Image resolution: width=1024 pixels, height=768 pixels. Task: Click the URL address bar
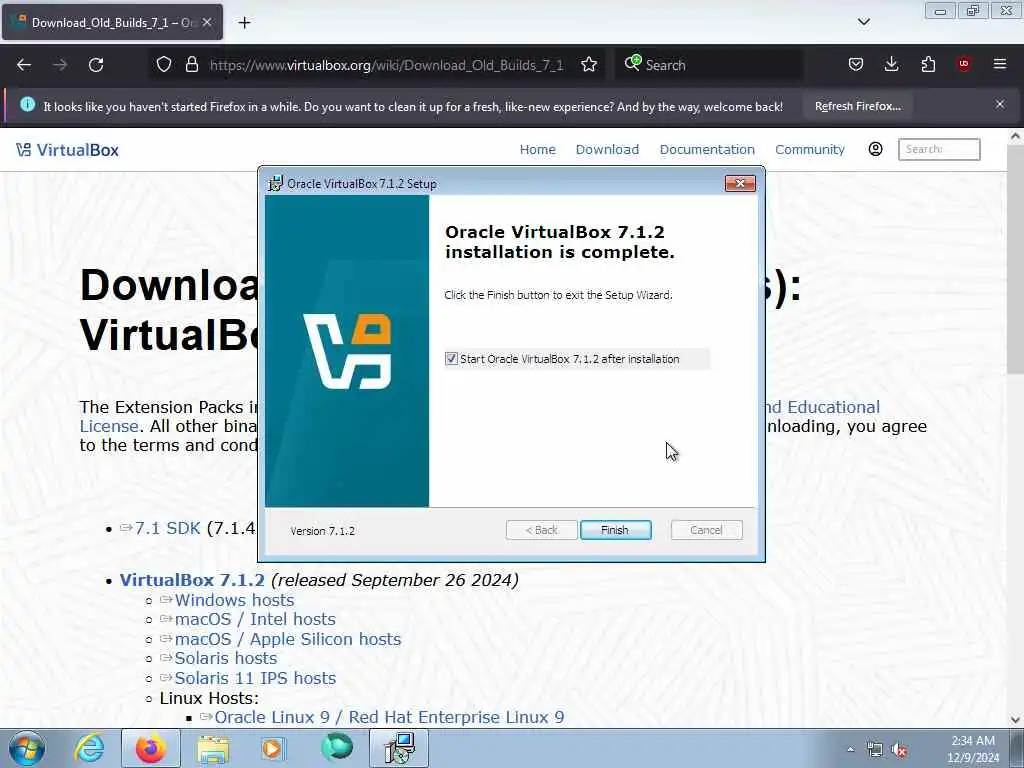[386, 65]
